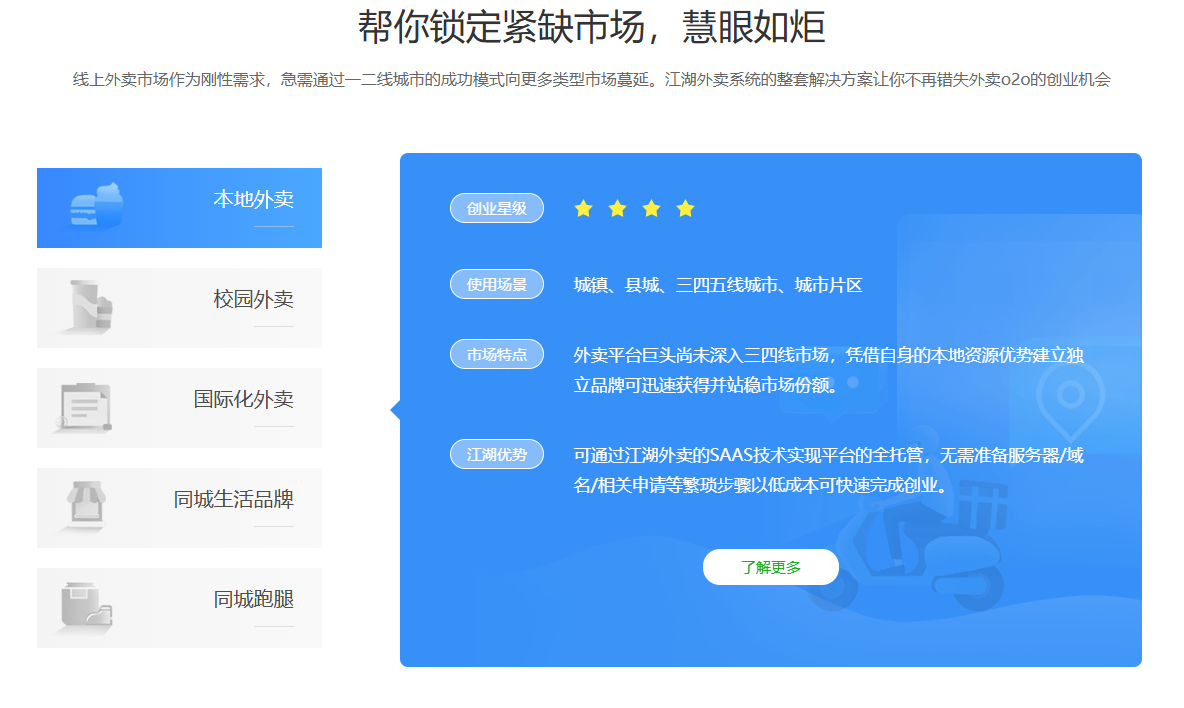Open the 国际化外卖 tab
Image resolution: width=1184 pixels, height=708 pixels.
243,399
